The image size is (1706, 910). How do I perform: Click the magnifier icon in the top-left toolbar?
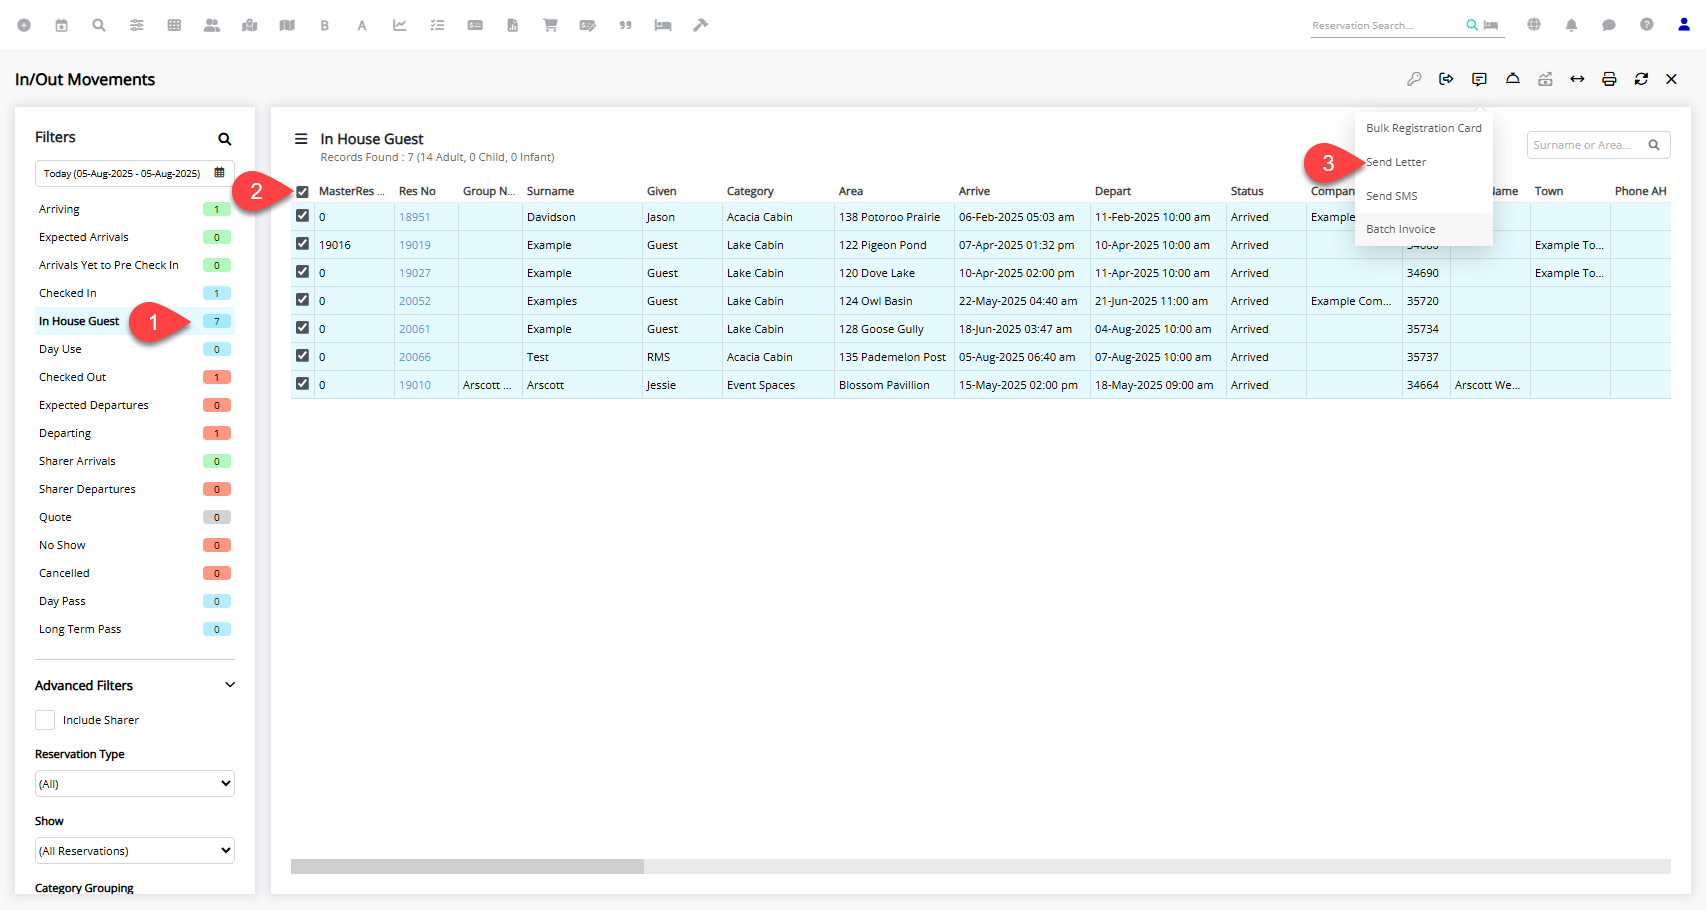coord(99,25)
